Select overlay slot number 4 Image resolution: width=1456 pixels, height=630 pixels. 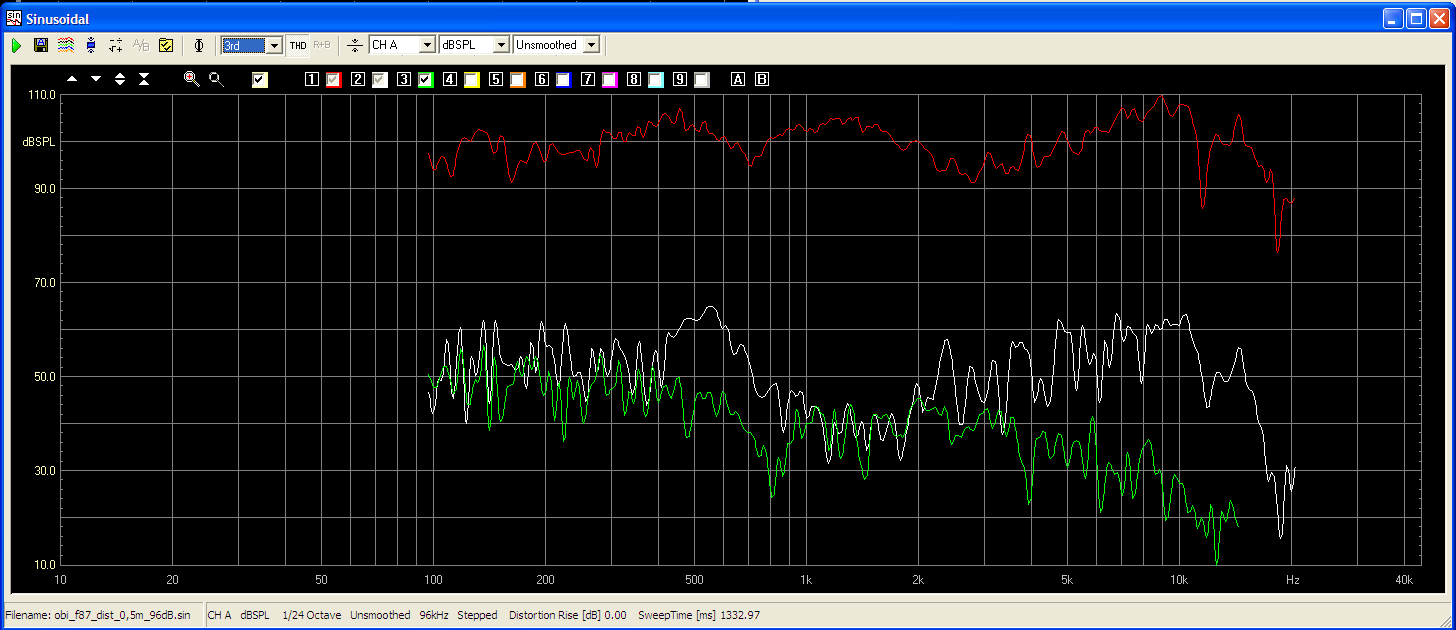pyautogui.click(x=450, y=79)
